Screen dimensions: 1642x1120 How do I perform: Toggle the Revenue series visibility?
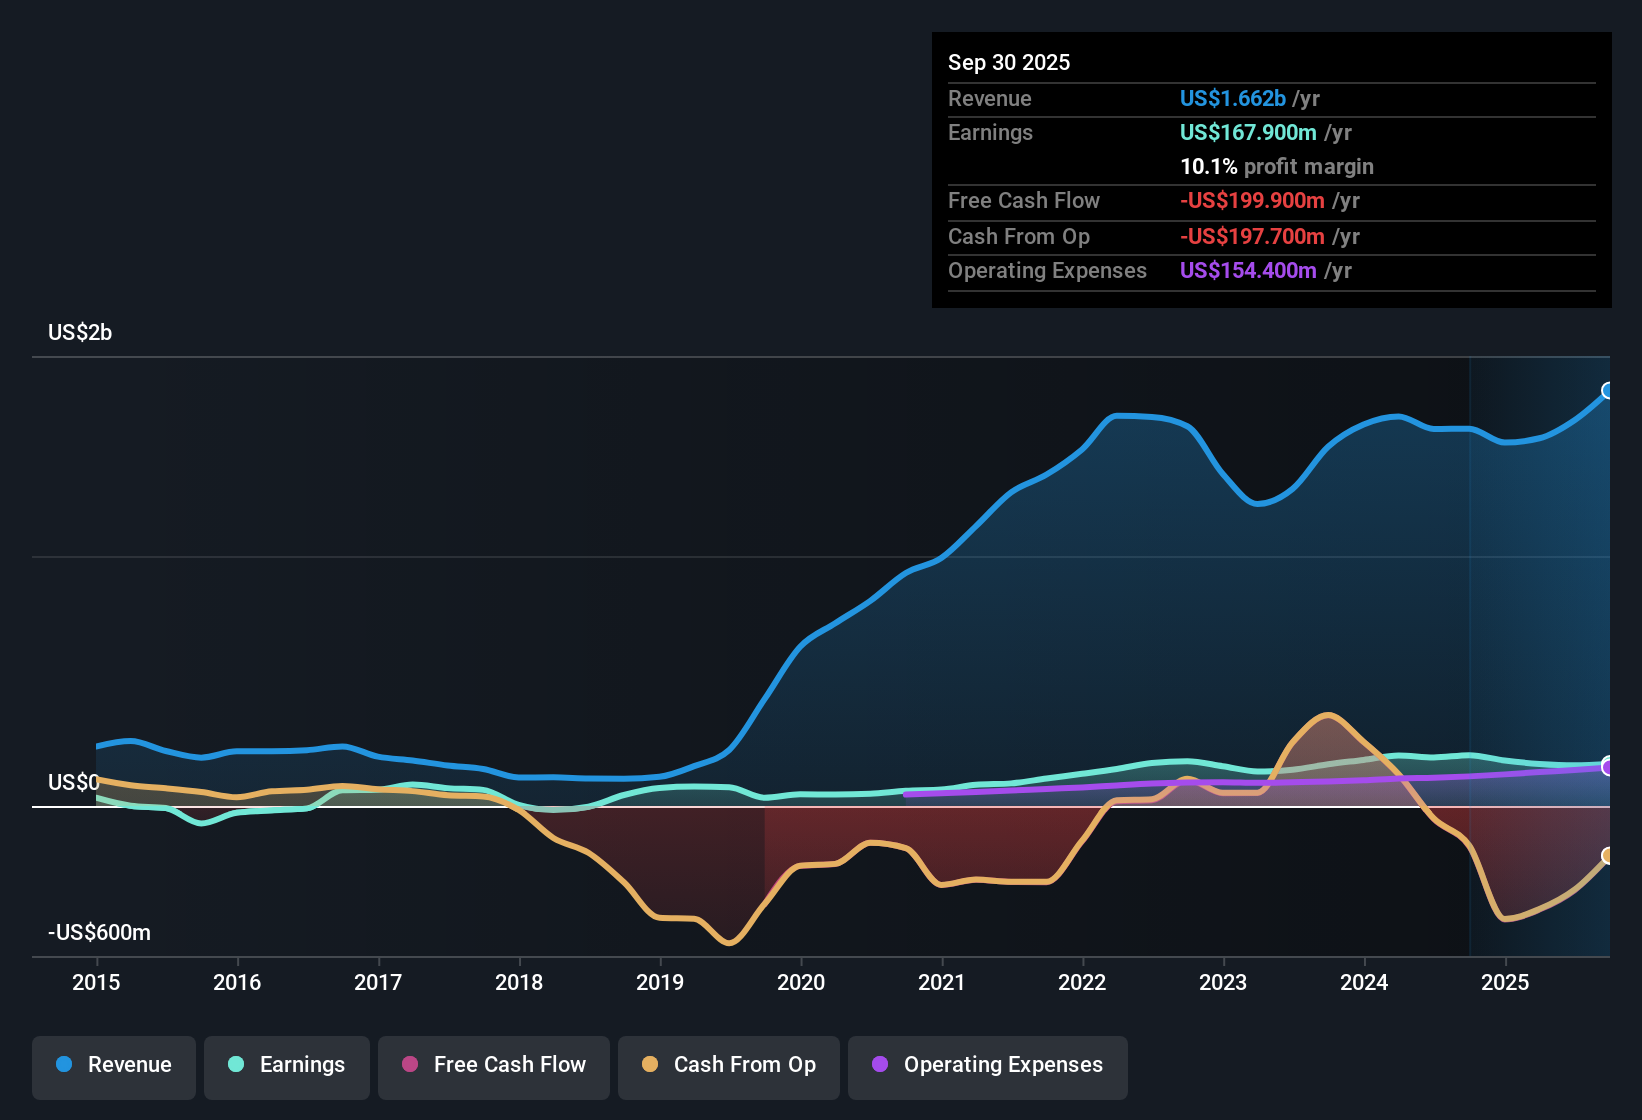pyautogui.click(x=113, y=1065)
